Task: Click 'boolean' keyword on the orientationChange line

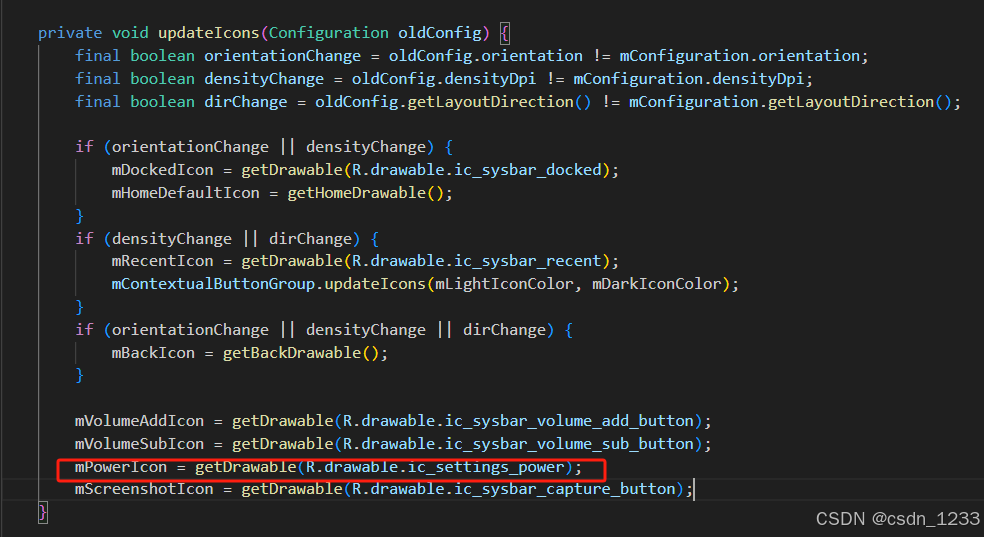Action: click(162, 56)
